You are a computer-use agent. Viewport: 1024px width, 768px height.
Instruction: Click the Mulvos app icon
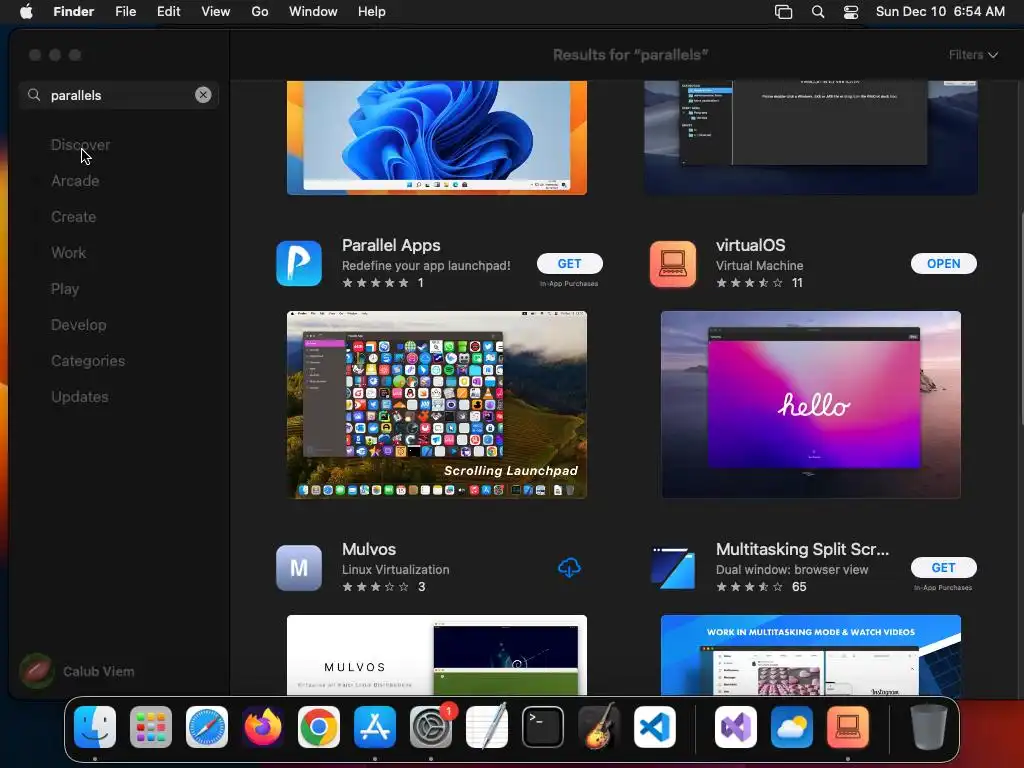tap(298, 568)
